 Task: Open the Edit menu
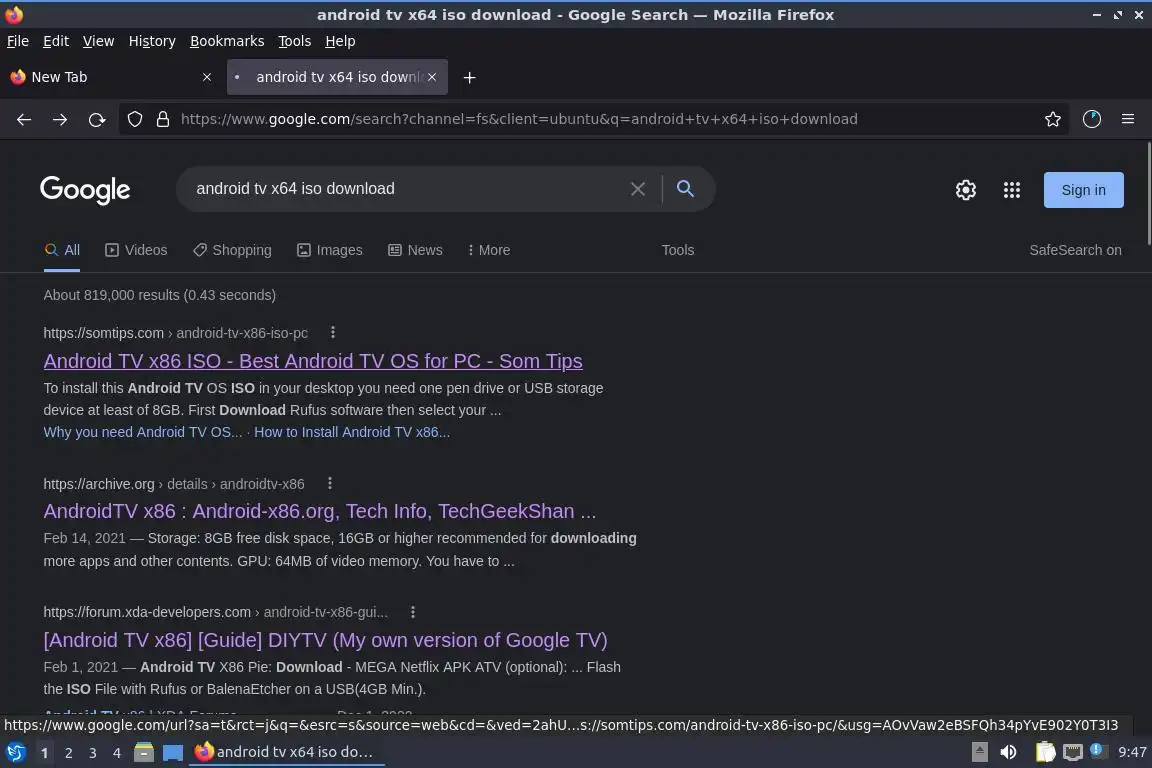56,41
